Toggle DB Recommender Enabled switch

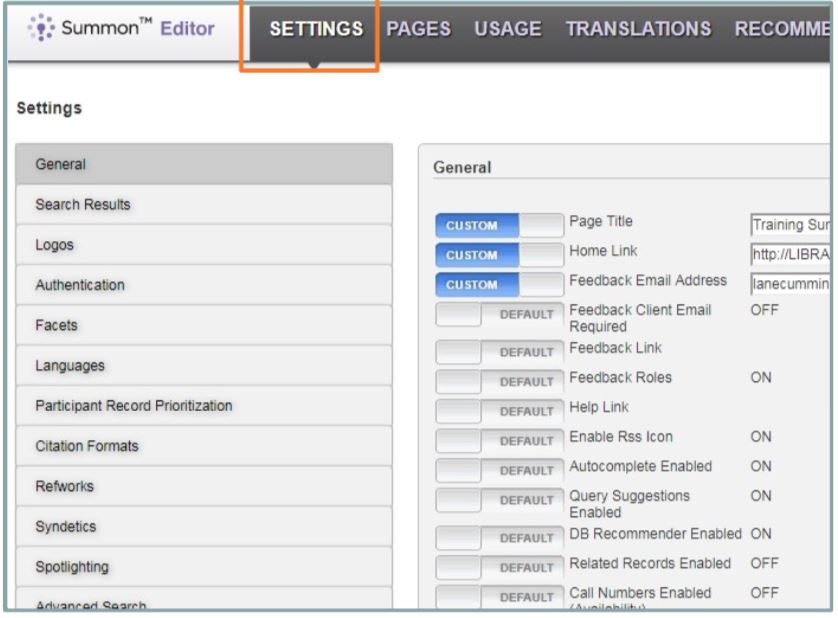click(499, 538)
